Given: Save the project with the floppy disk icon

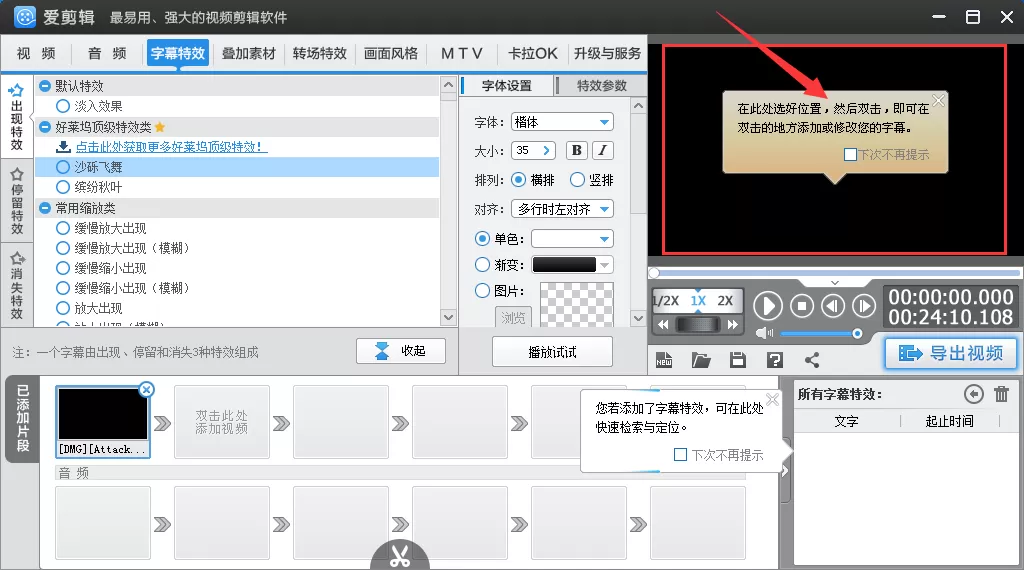Looking at the screenshot, I should (738, 360).
